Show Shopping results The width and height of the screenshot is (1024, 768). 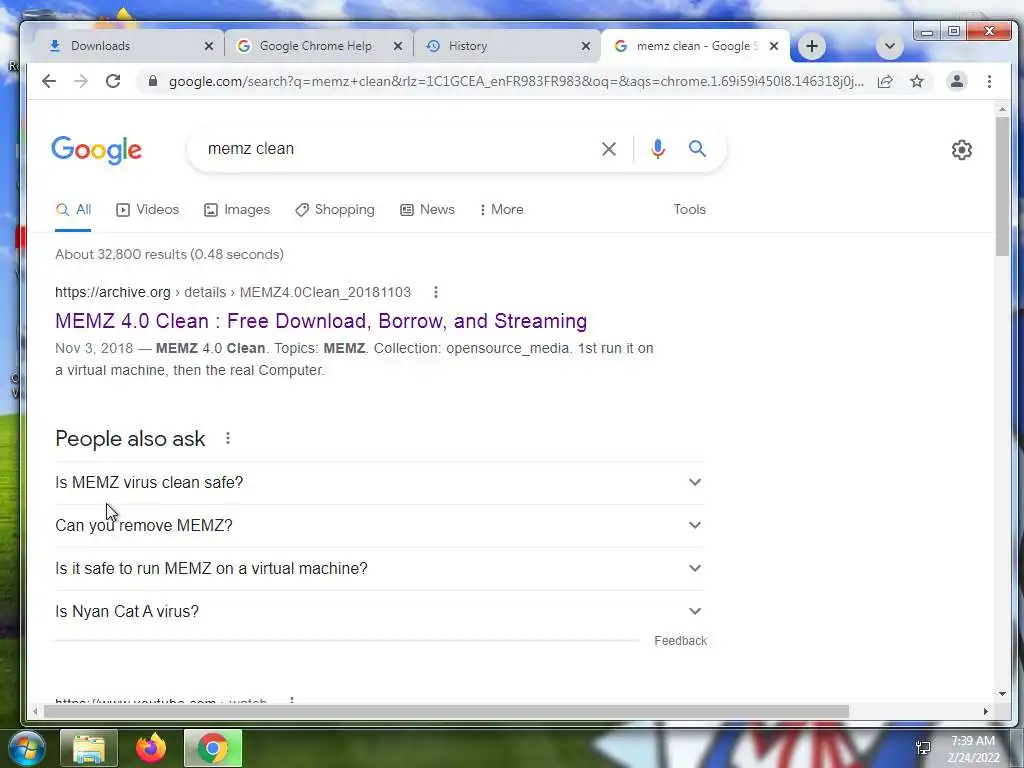[x=334, y=210]
